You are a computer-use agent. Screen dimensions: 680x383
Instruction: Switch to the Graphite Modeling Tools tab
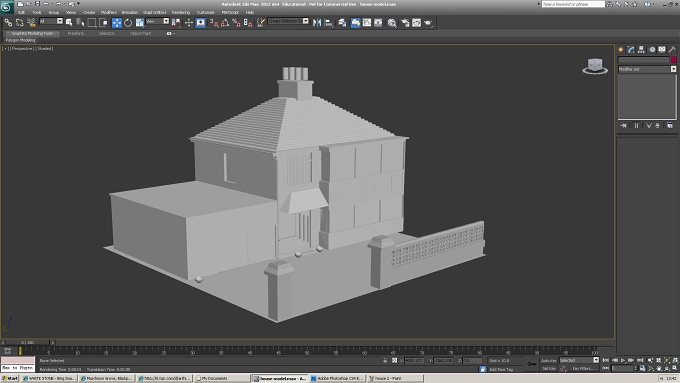[x=32, y=33]
